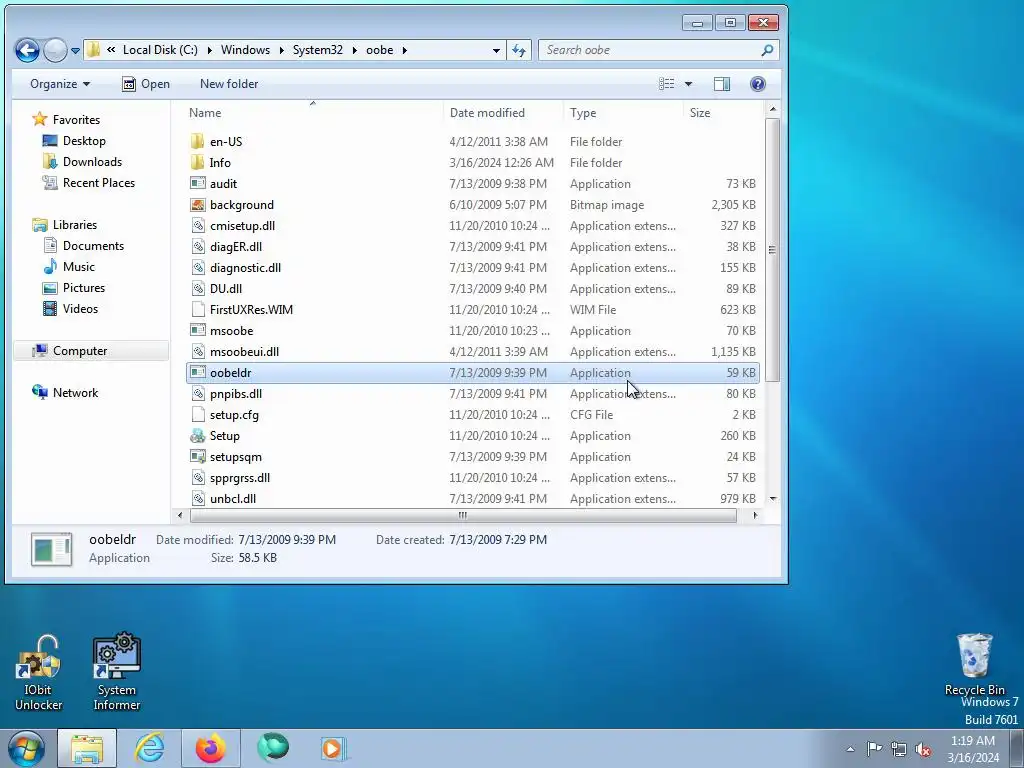Show hidden tray icons arrow
Image resolution: width=1024 pixels, height=768 pixels.
pos(850,749)
